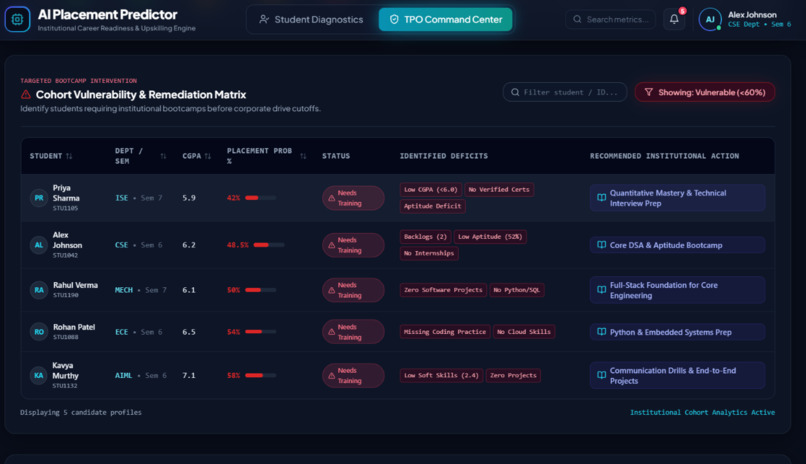Click CGPA value 5.9 for Priya Sharma
The height and width of the screenshot is (464, 806).
tap(189, 198)
